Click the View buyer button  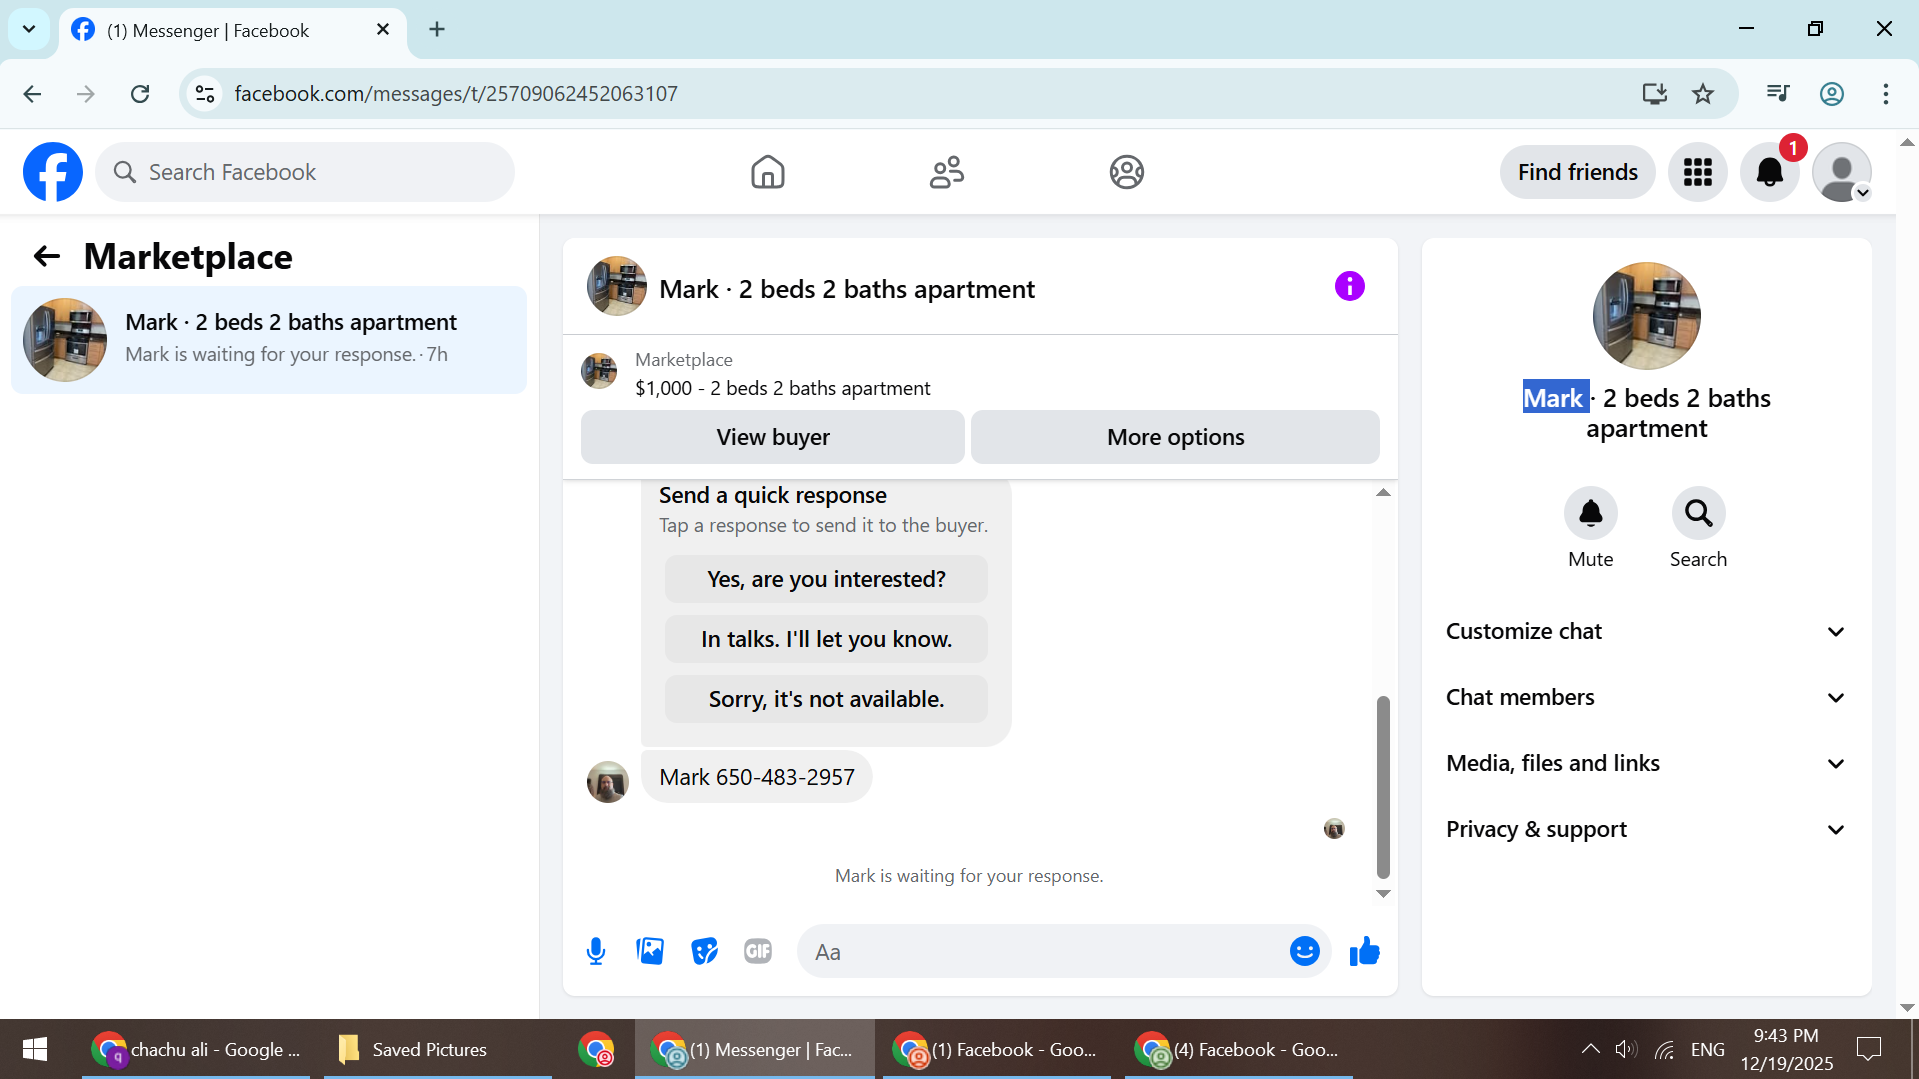(772, 437)
